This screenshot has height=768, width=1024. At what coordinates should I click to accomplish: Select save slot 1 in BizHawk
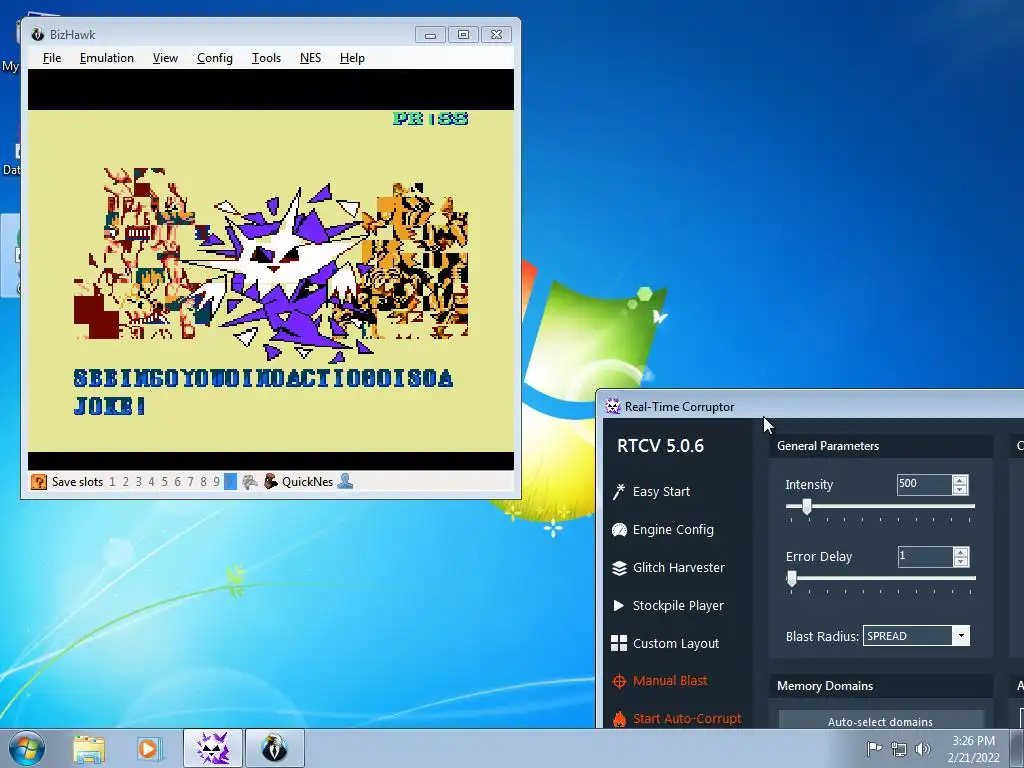(x=112, y=482)
